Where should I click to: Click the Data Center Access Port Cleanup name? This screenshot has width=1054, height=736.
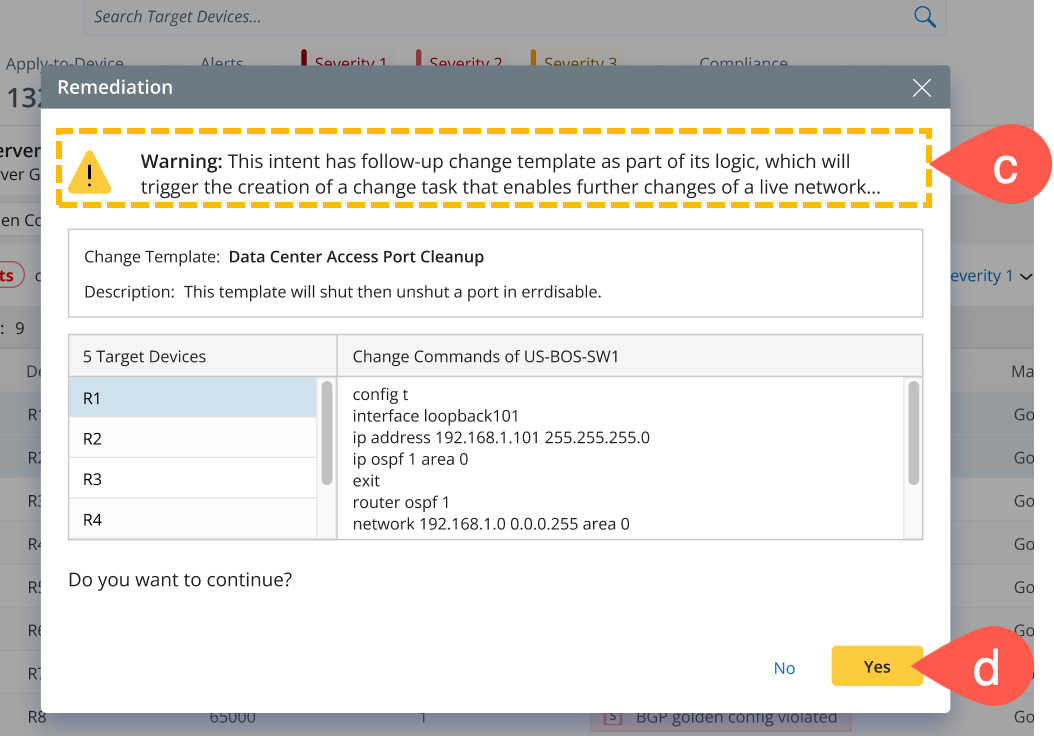click(356, 257)
